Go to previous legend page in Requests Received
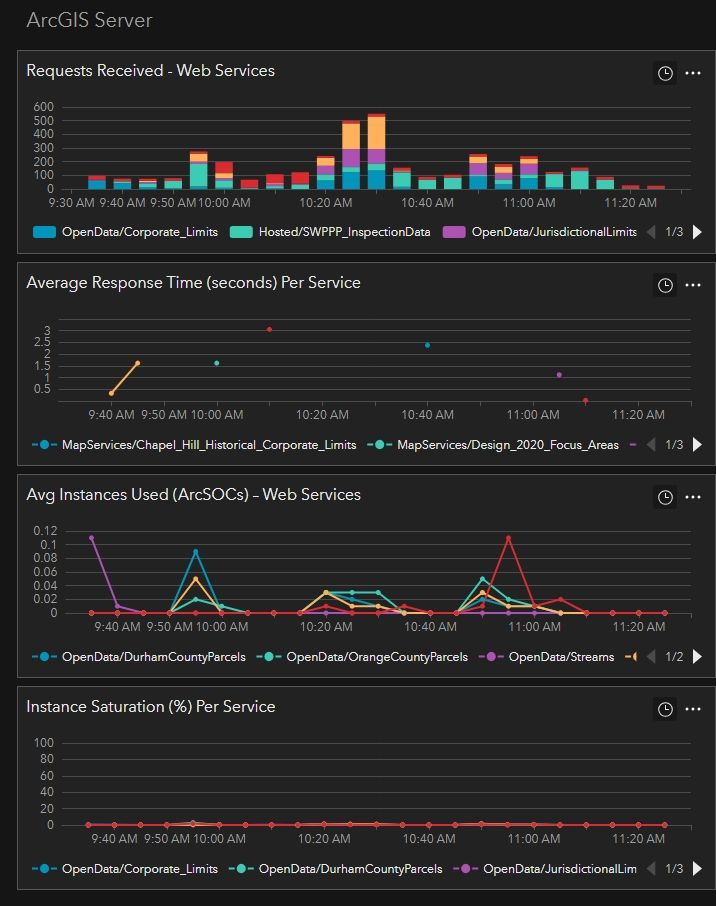Screen dimensions: 716x906 coord(651,232)
